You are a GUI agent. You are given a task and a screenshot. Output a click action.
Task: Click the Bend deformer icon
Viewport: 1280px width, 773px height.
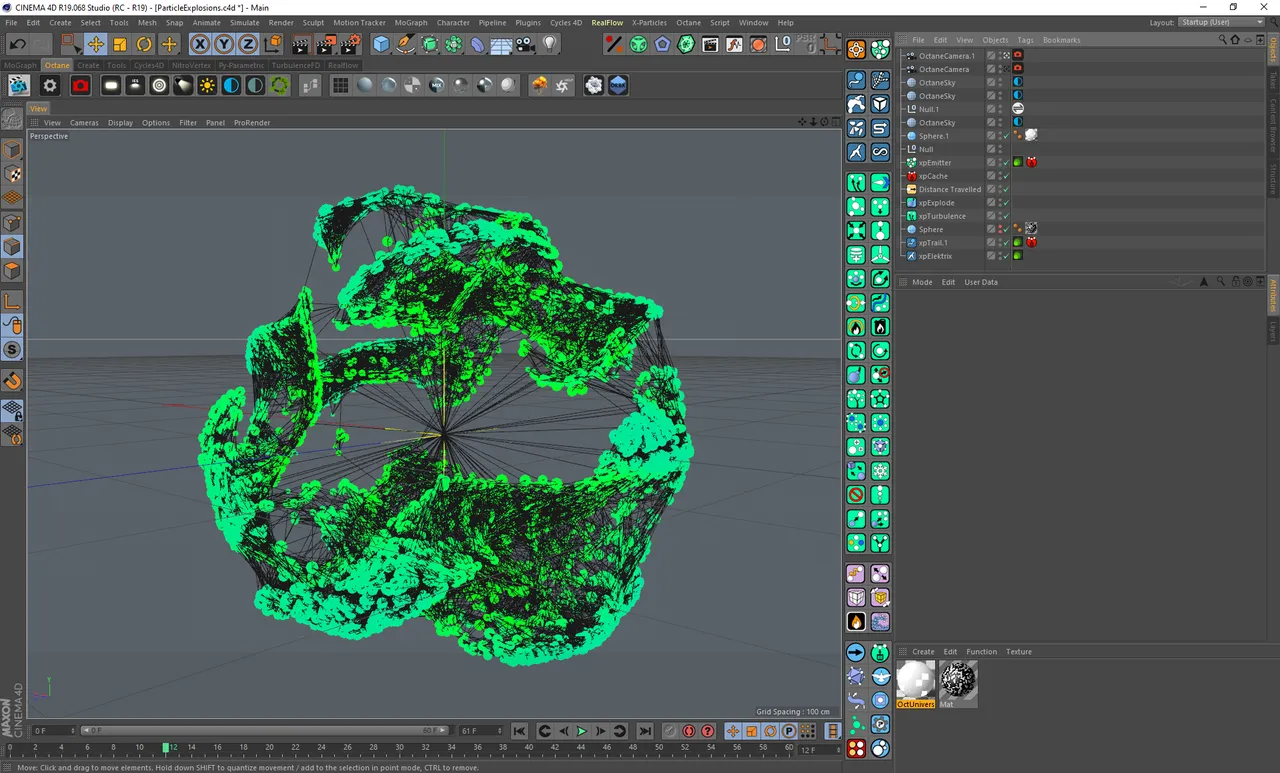[477, 44]
